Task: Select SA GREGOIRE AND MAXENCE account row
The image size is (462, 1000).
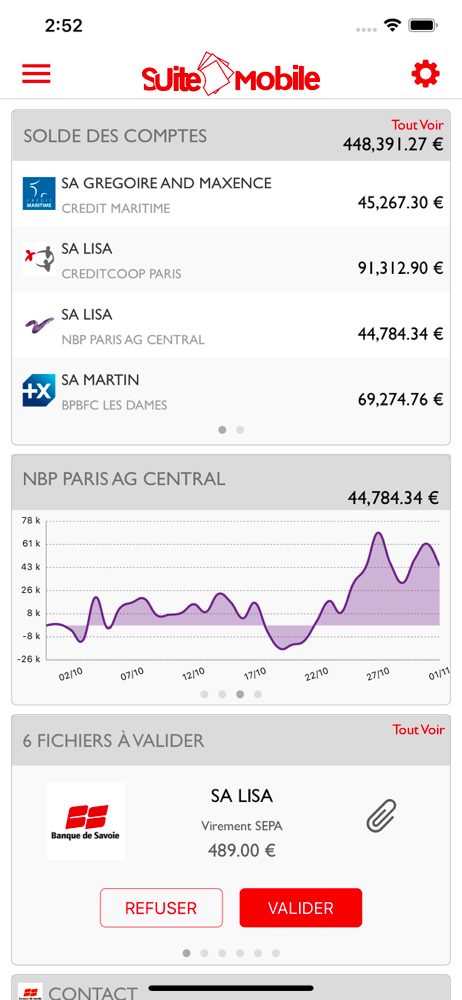Action: [231, 194]
